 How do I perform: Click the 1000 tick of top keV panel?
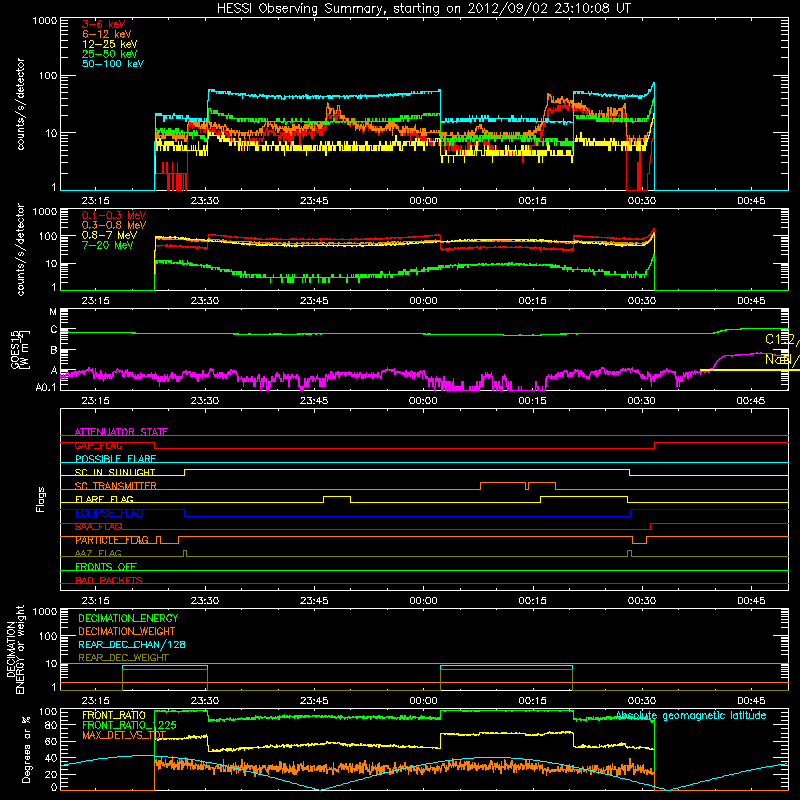(45, 21)
